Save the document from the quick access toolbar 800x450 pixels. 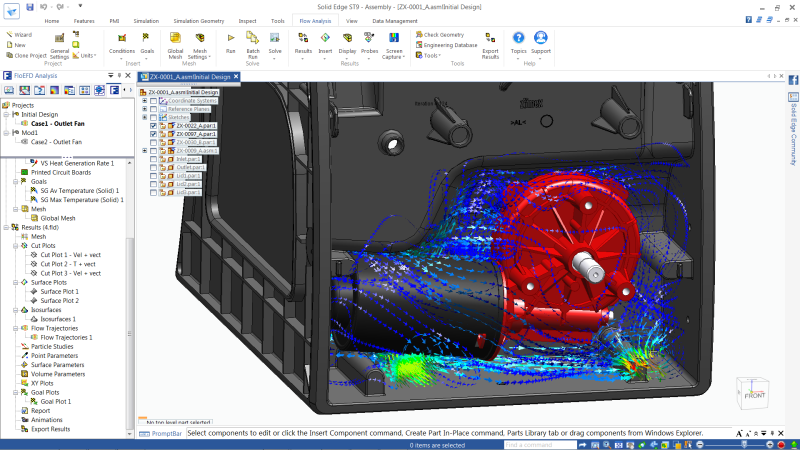[30, 7]
